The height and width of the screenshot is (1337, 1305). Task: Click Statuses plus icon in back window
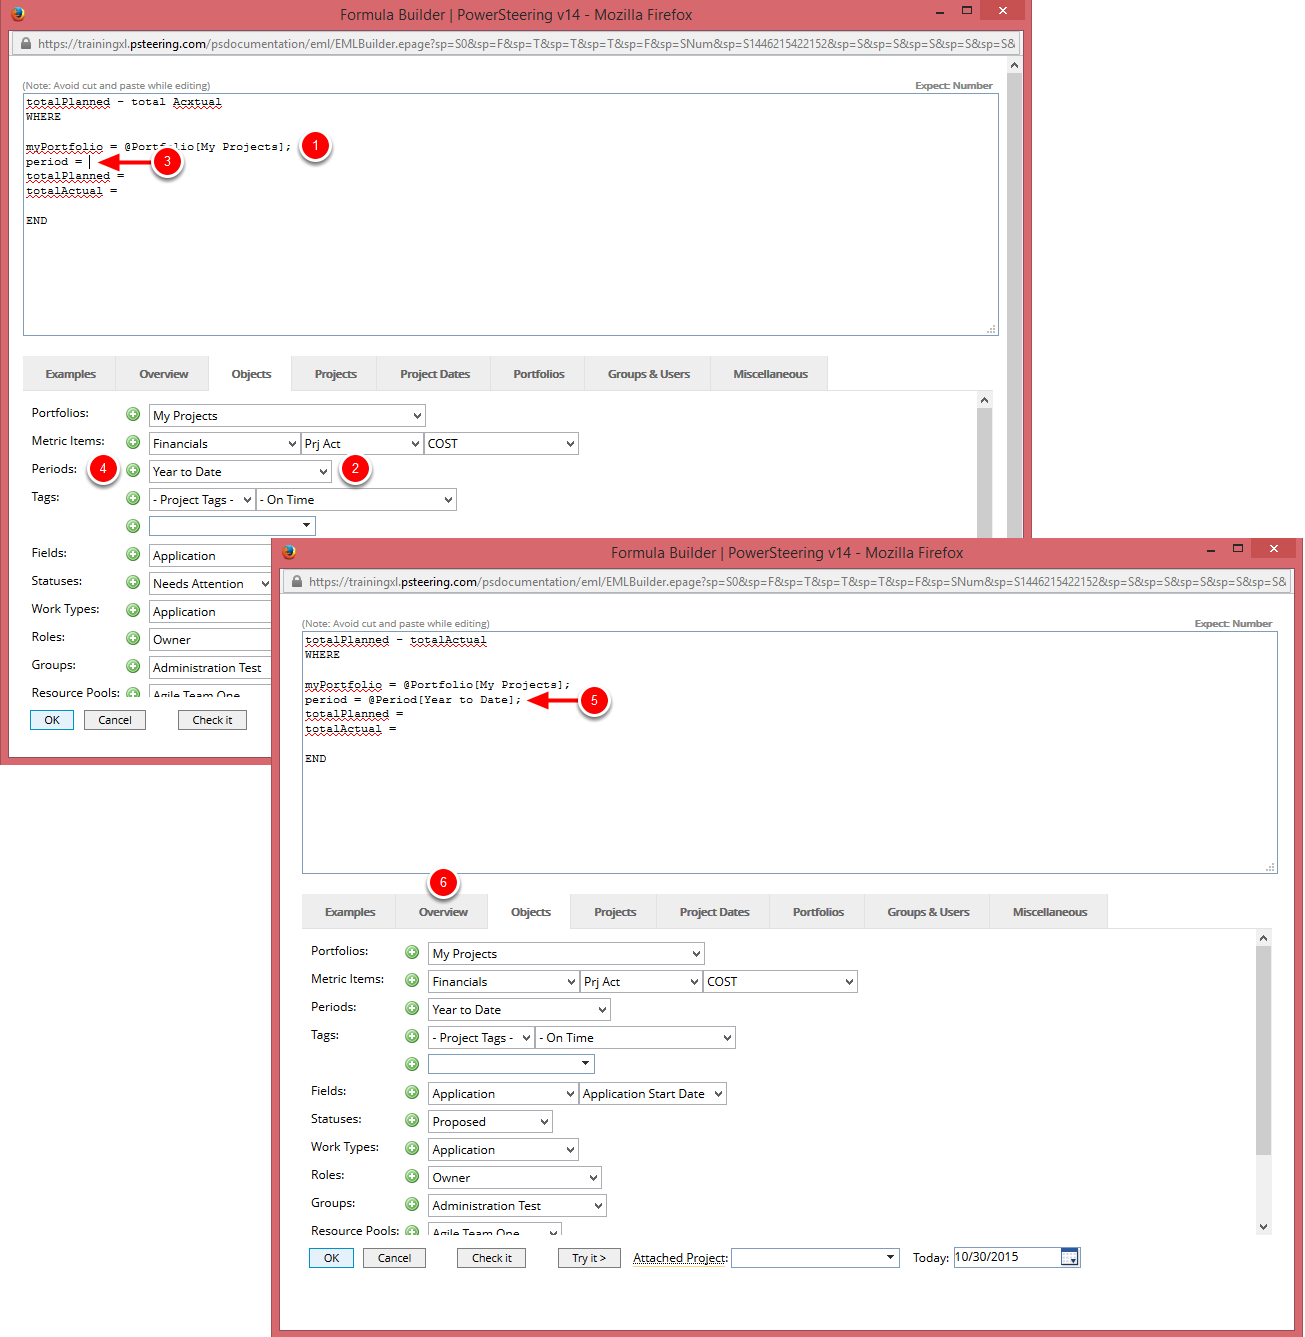133,582
